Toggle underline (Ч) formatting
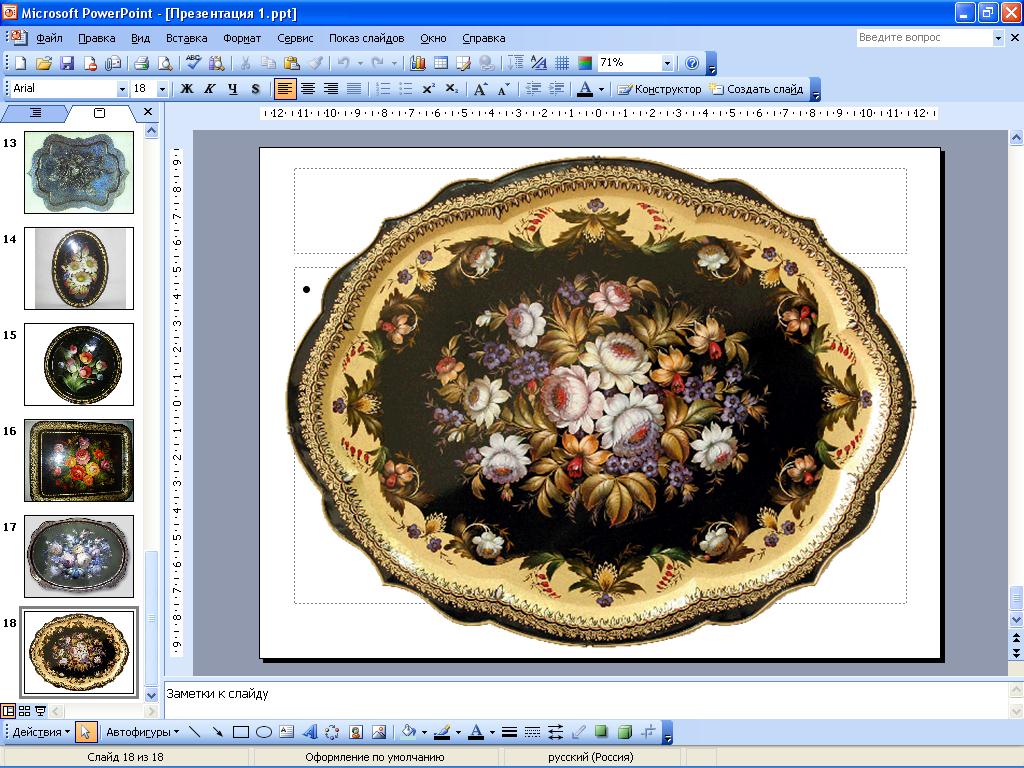Viewport: 1024px width, 768px height. click(232, 89)
